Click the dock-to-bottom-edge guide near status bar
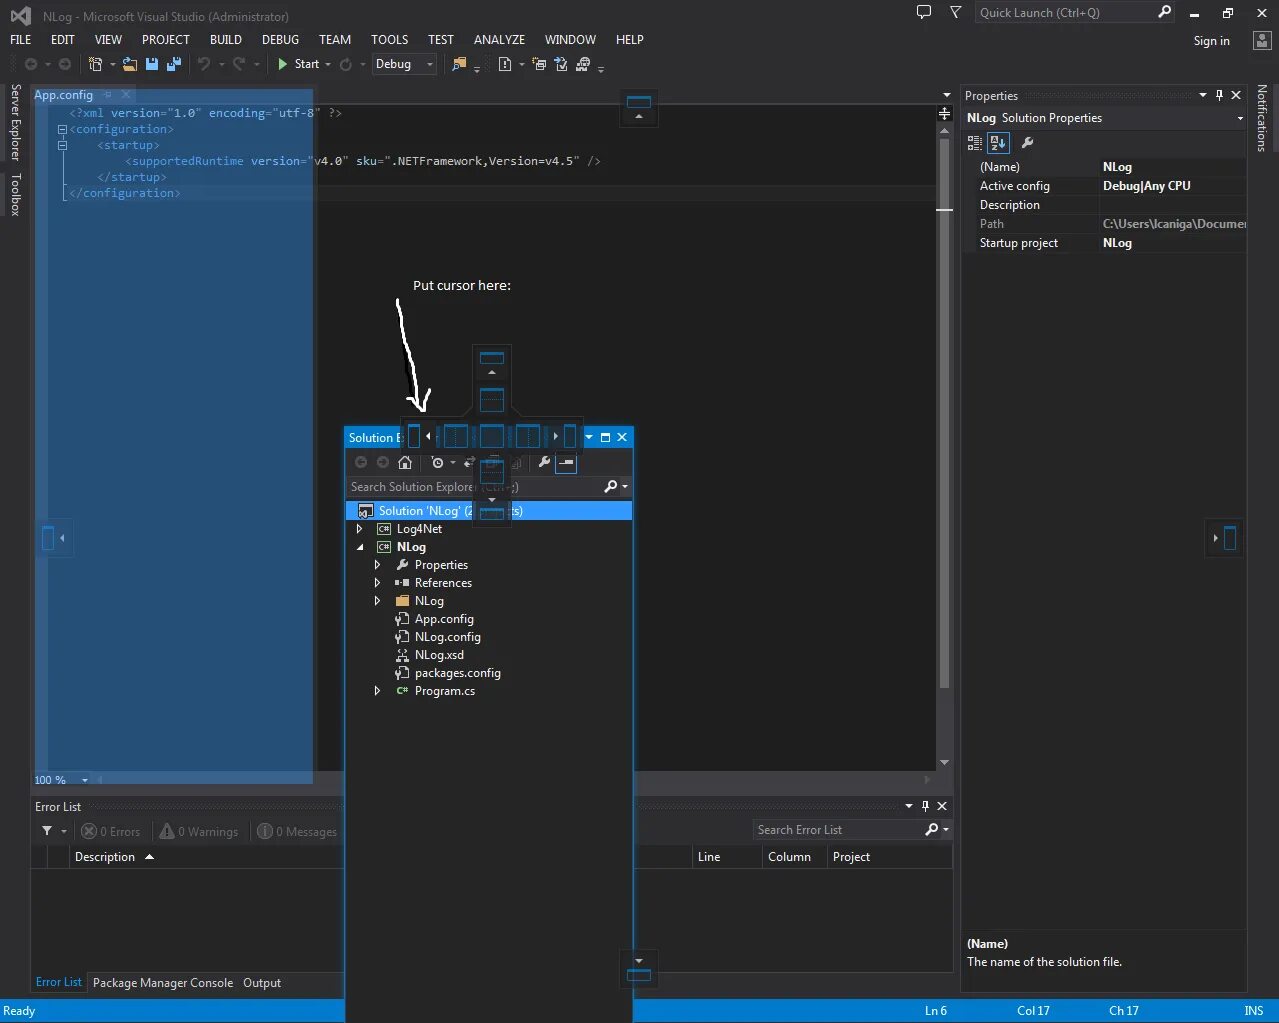The height and width of the screenshot is (1023, 1279). tap(639, 968)
